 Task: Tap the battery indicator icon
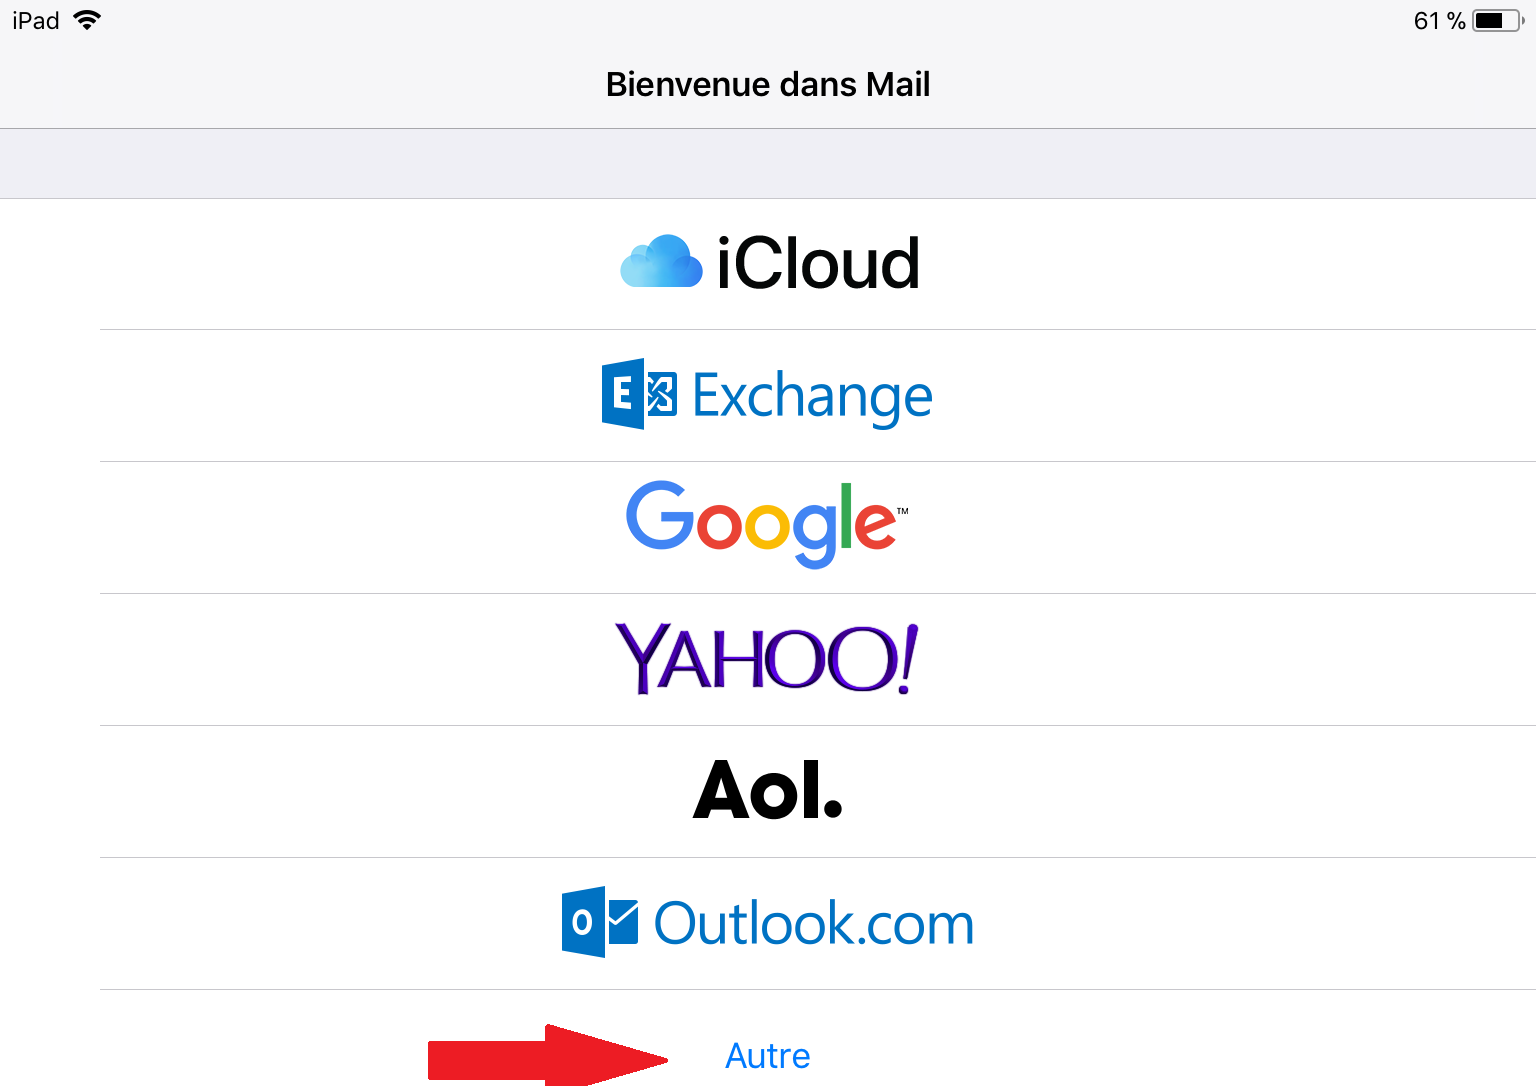tap(1498, 20)
